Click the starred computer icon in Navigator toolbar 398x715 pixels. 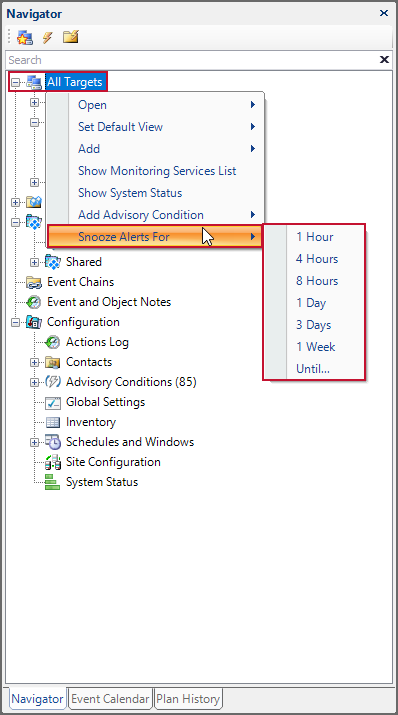(x=25, y=37)
